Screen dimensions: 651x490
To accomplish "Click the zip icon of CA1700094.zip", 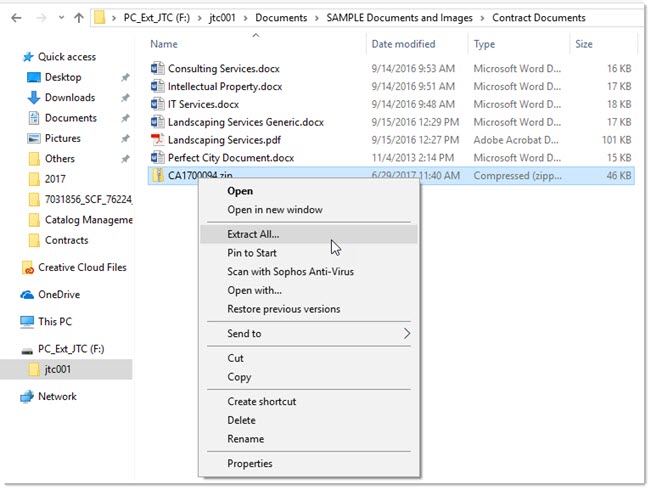I will pyautogui.click(x=158, y=175).
